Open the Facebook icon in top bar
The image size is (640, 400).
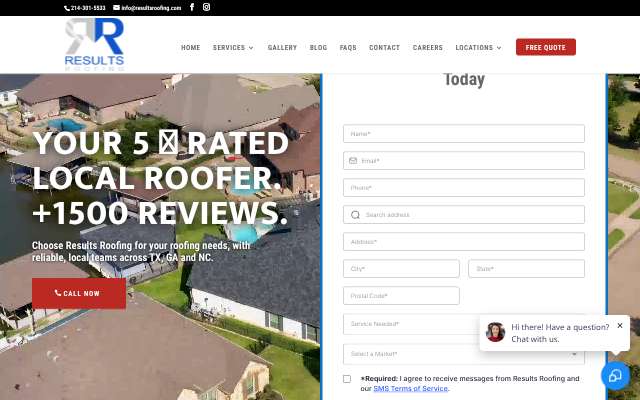[x=192, y=7]
